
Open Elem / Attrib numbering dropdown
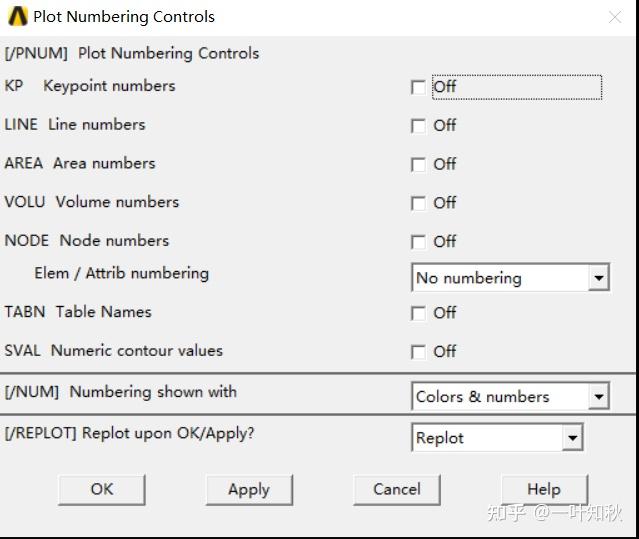[510, 278]
